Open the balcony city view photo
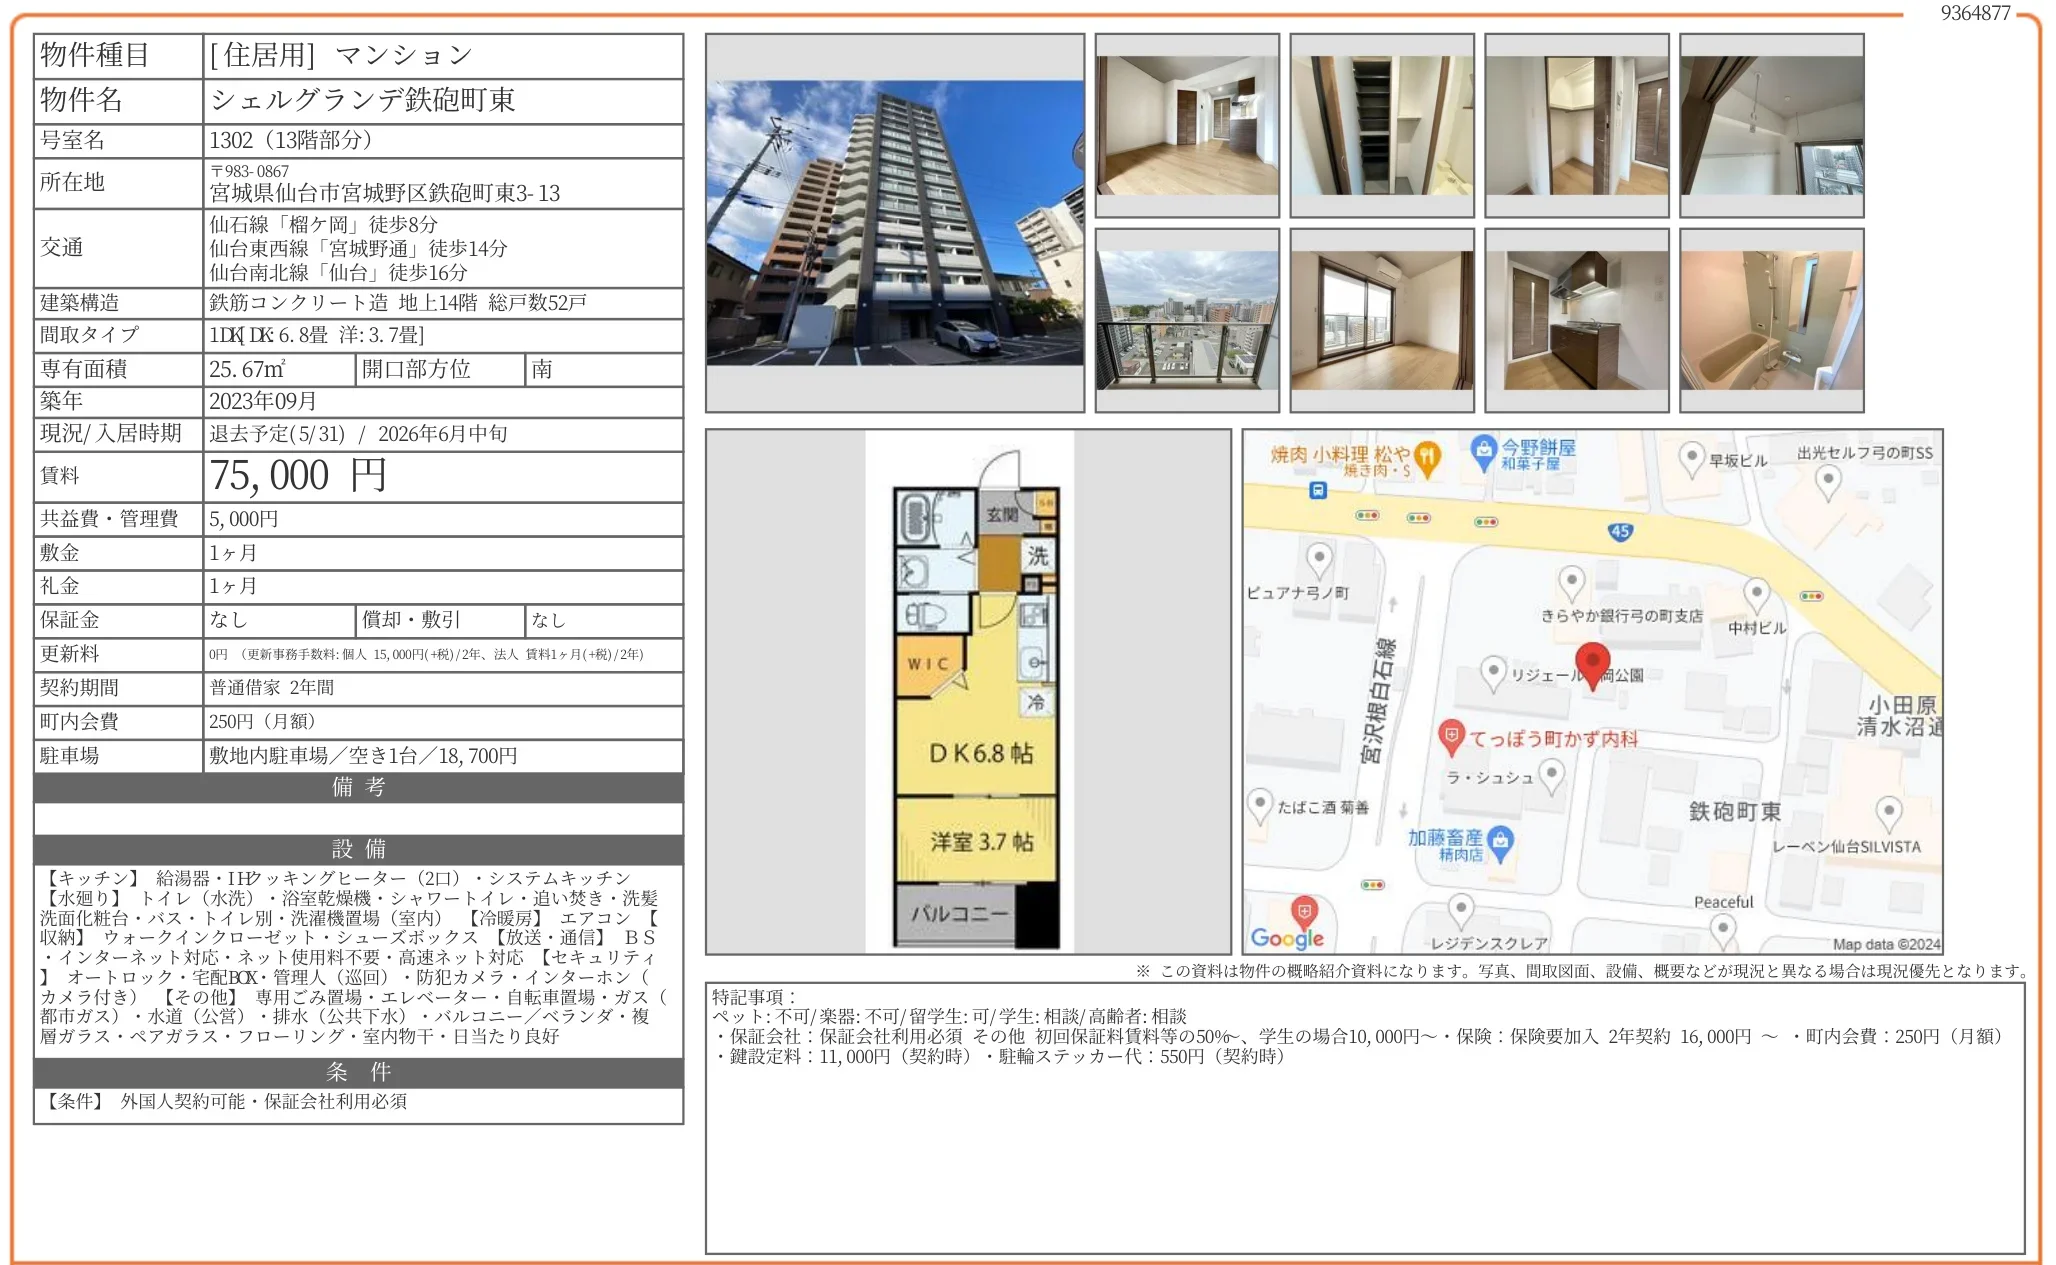This screenshot has width=2056, height=1265. click(1187, 320)
